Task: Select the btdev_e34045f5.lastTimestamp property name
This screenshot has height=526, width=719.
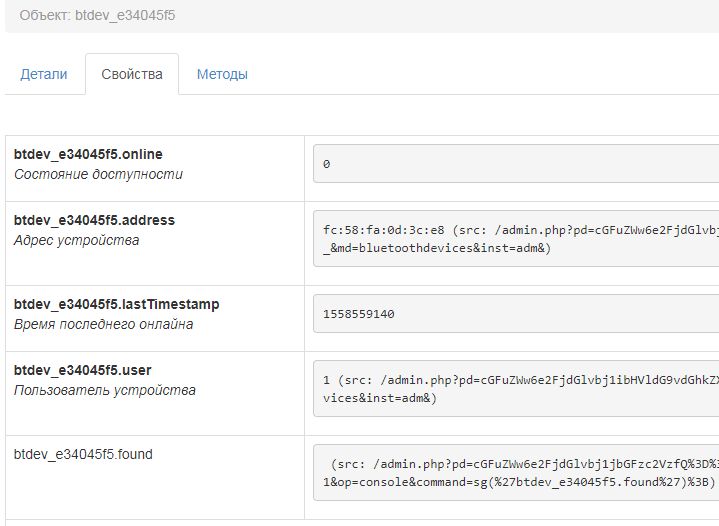Action: [x=116, y=304]
